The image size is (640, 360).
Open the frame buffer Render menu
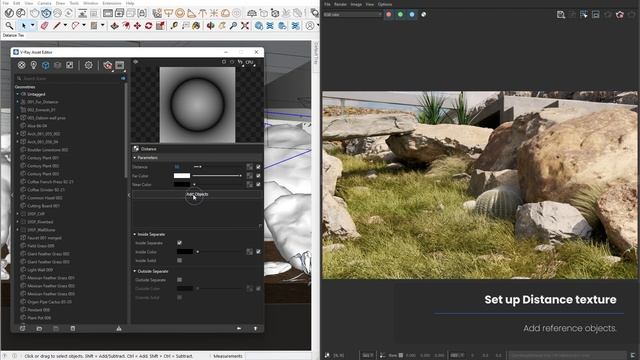pos(340,4)
